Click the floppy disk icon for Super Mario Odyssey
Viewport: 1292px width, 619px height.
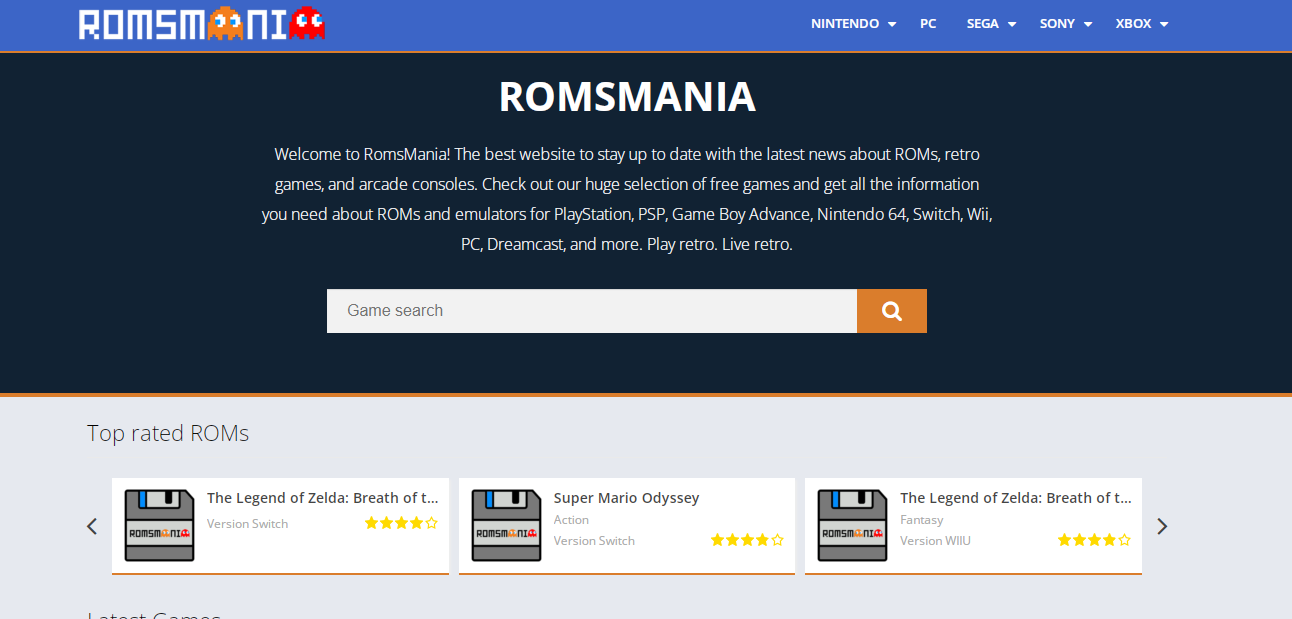[506, 524]
